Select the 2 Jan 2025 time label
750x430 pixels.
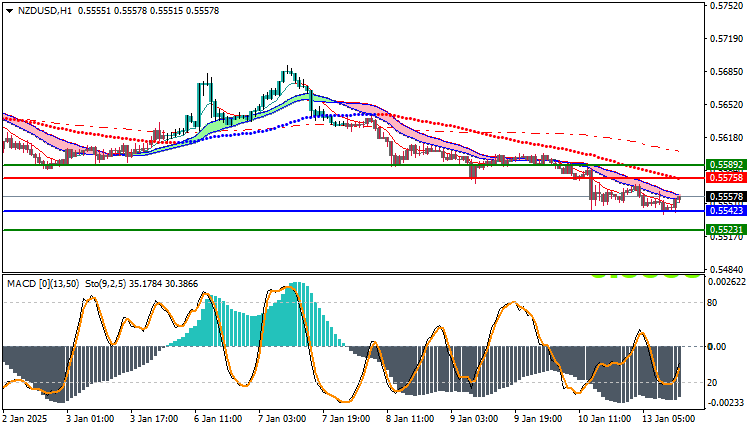tap(25, 419)
